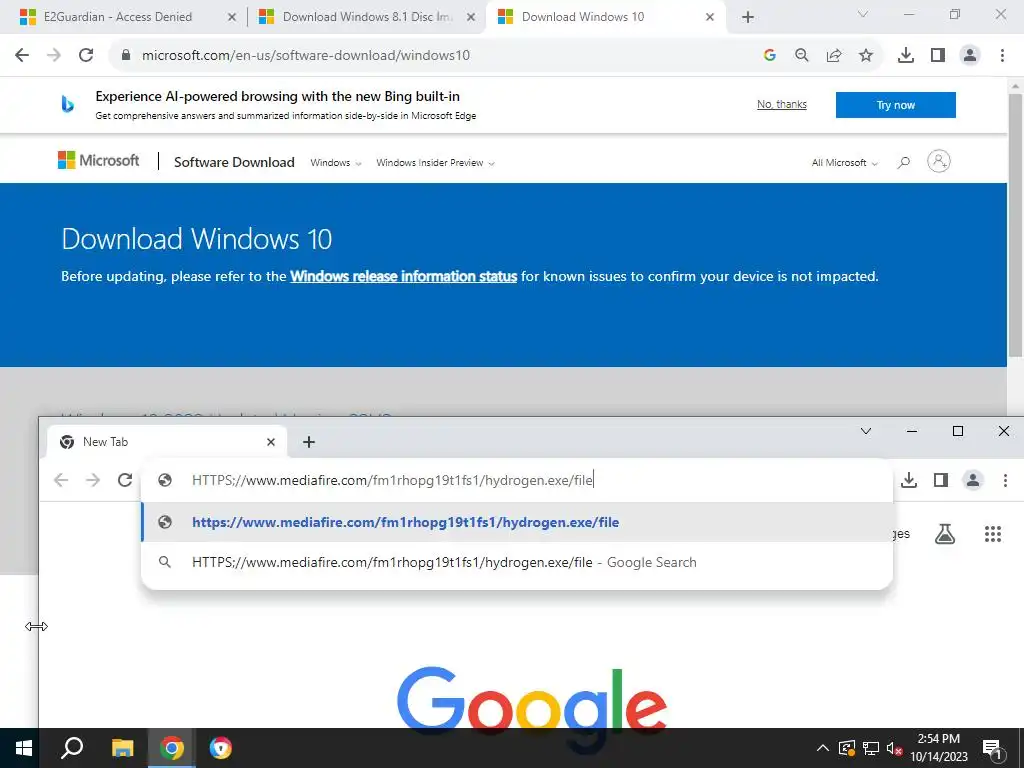
Task: Open downloads in the back Chrome window
Action: click(906, 56)
